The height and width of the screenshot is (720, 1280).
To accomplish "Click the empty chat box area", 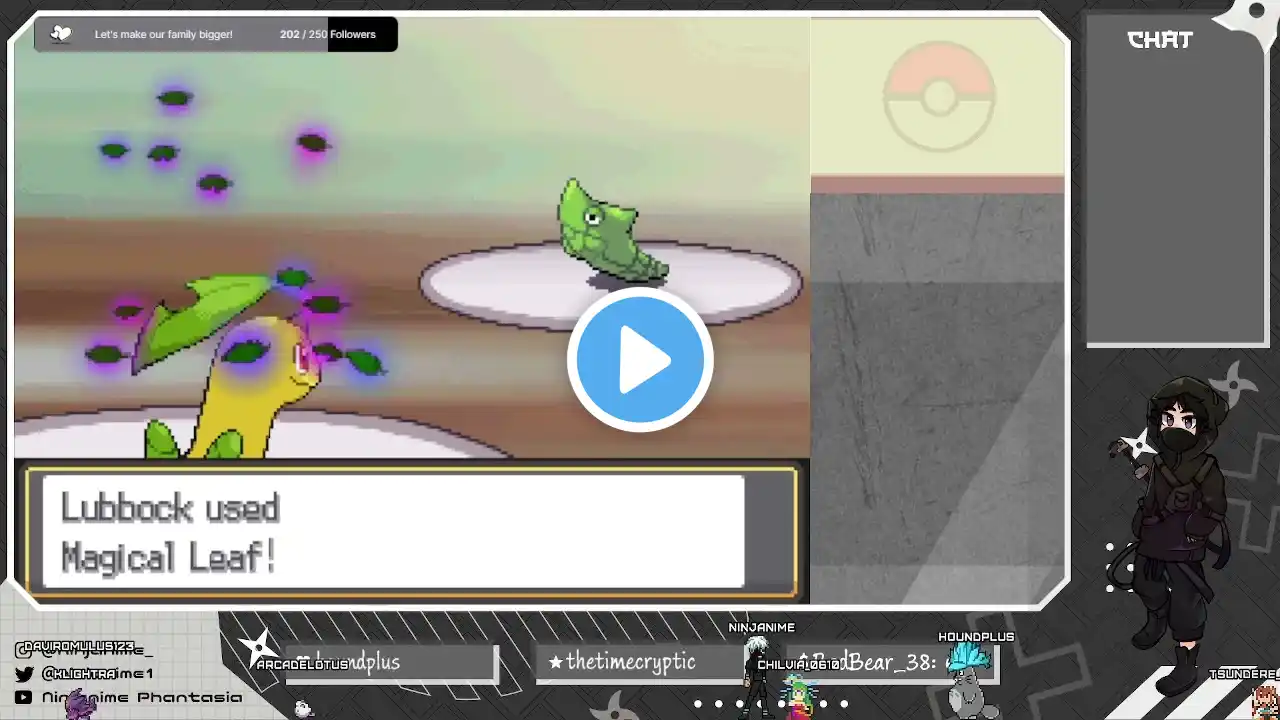I will (x=1175, y=200).
